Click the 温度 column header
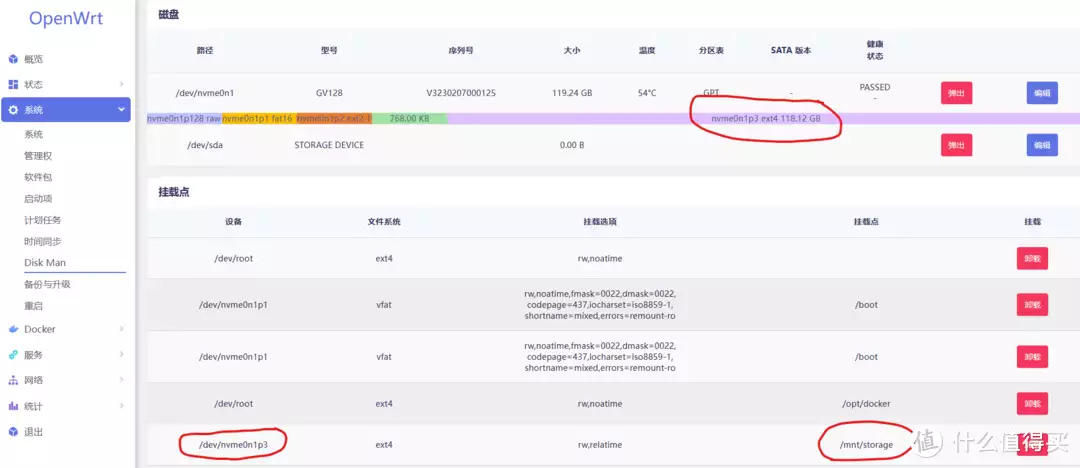Viewport: 1080px width, 468px height. (646, 50)
